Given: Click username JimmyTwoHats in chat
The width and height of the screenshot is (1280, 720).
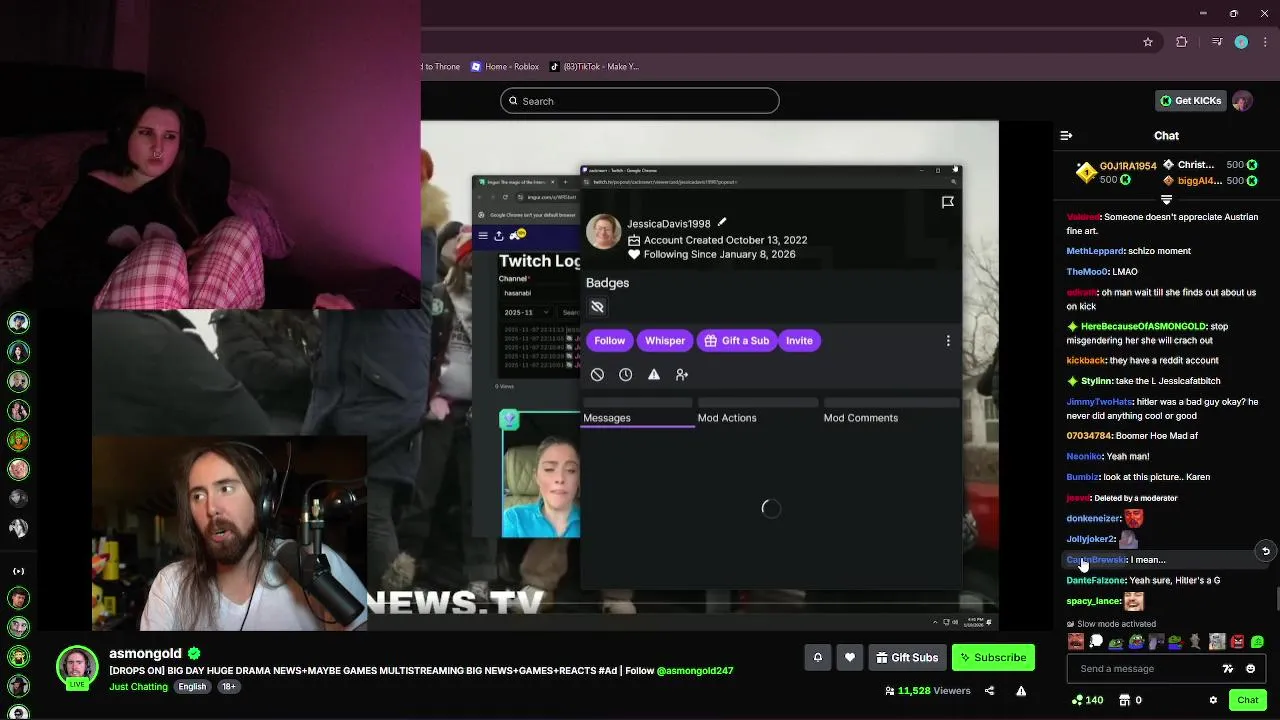Looking at the screenshot, I should pyautogui.click(x=1099, y=402).
